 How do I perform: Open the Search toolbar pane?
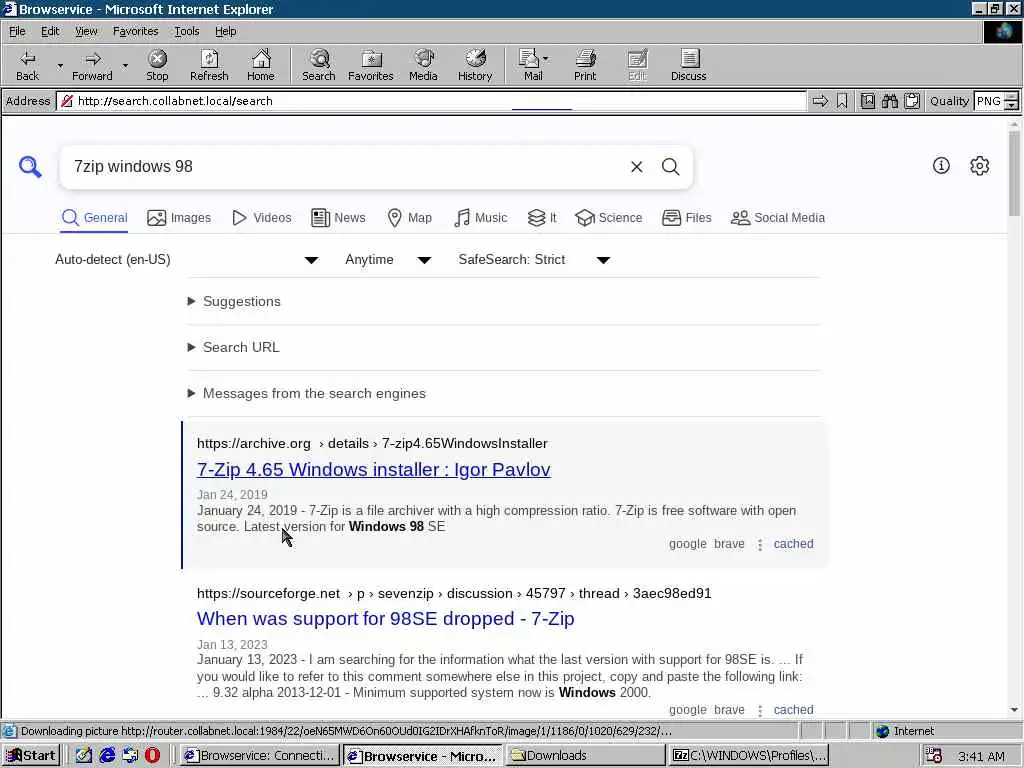click(319, 65)
